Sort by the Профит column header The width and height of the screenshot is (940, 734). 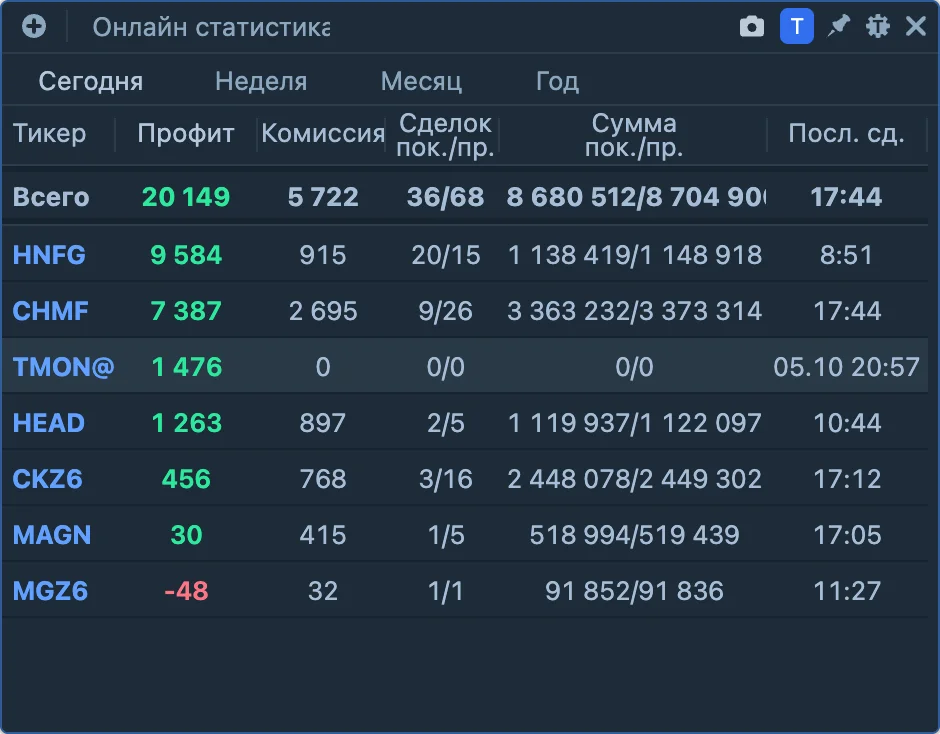[x=186, y=133]
